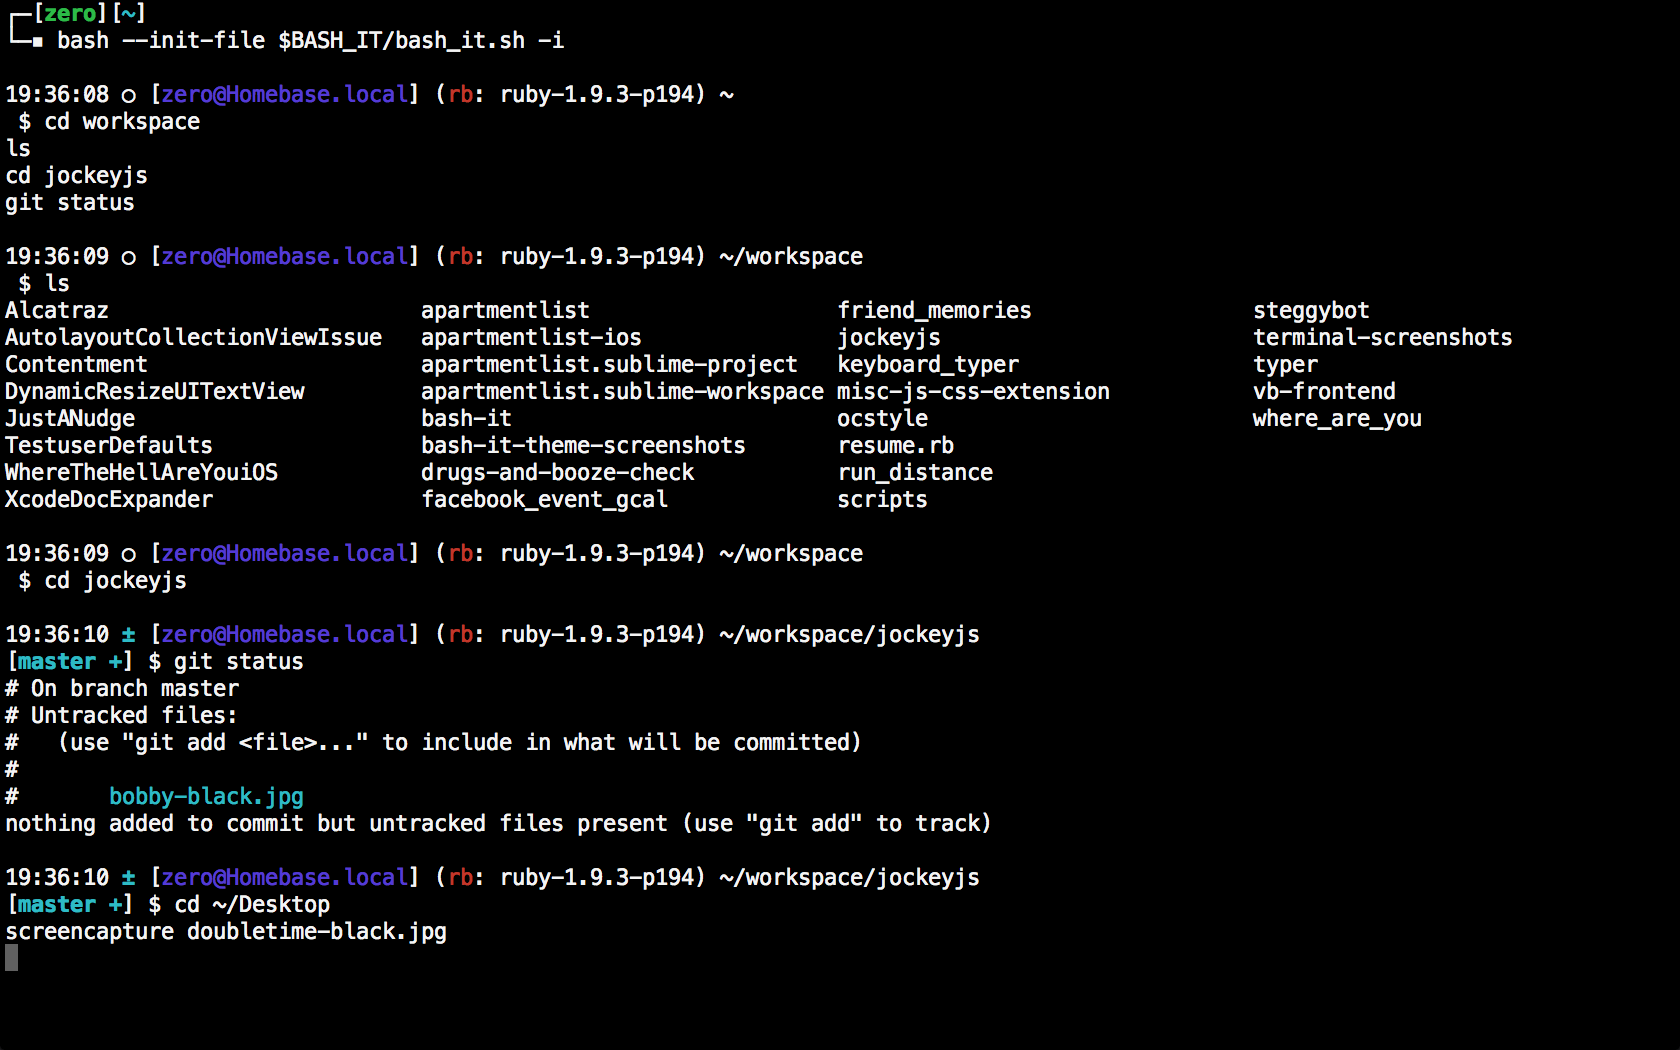Click the block cursor on the last line
This screenshot has width=1680, height=1050.
(11, 958)
